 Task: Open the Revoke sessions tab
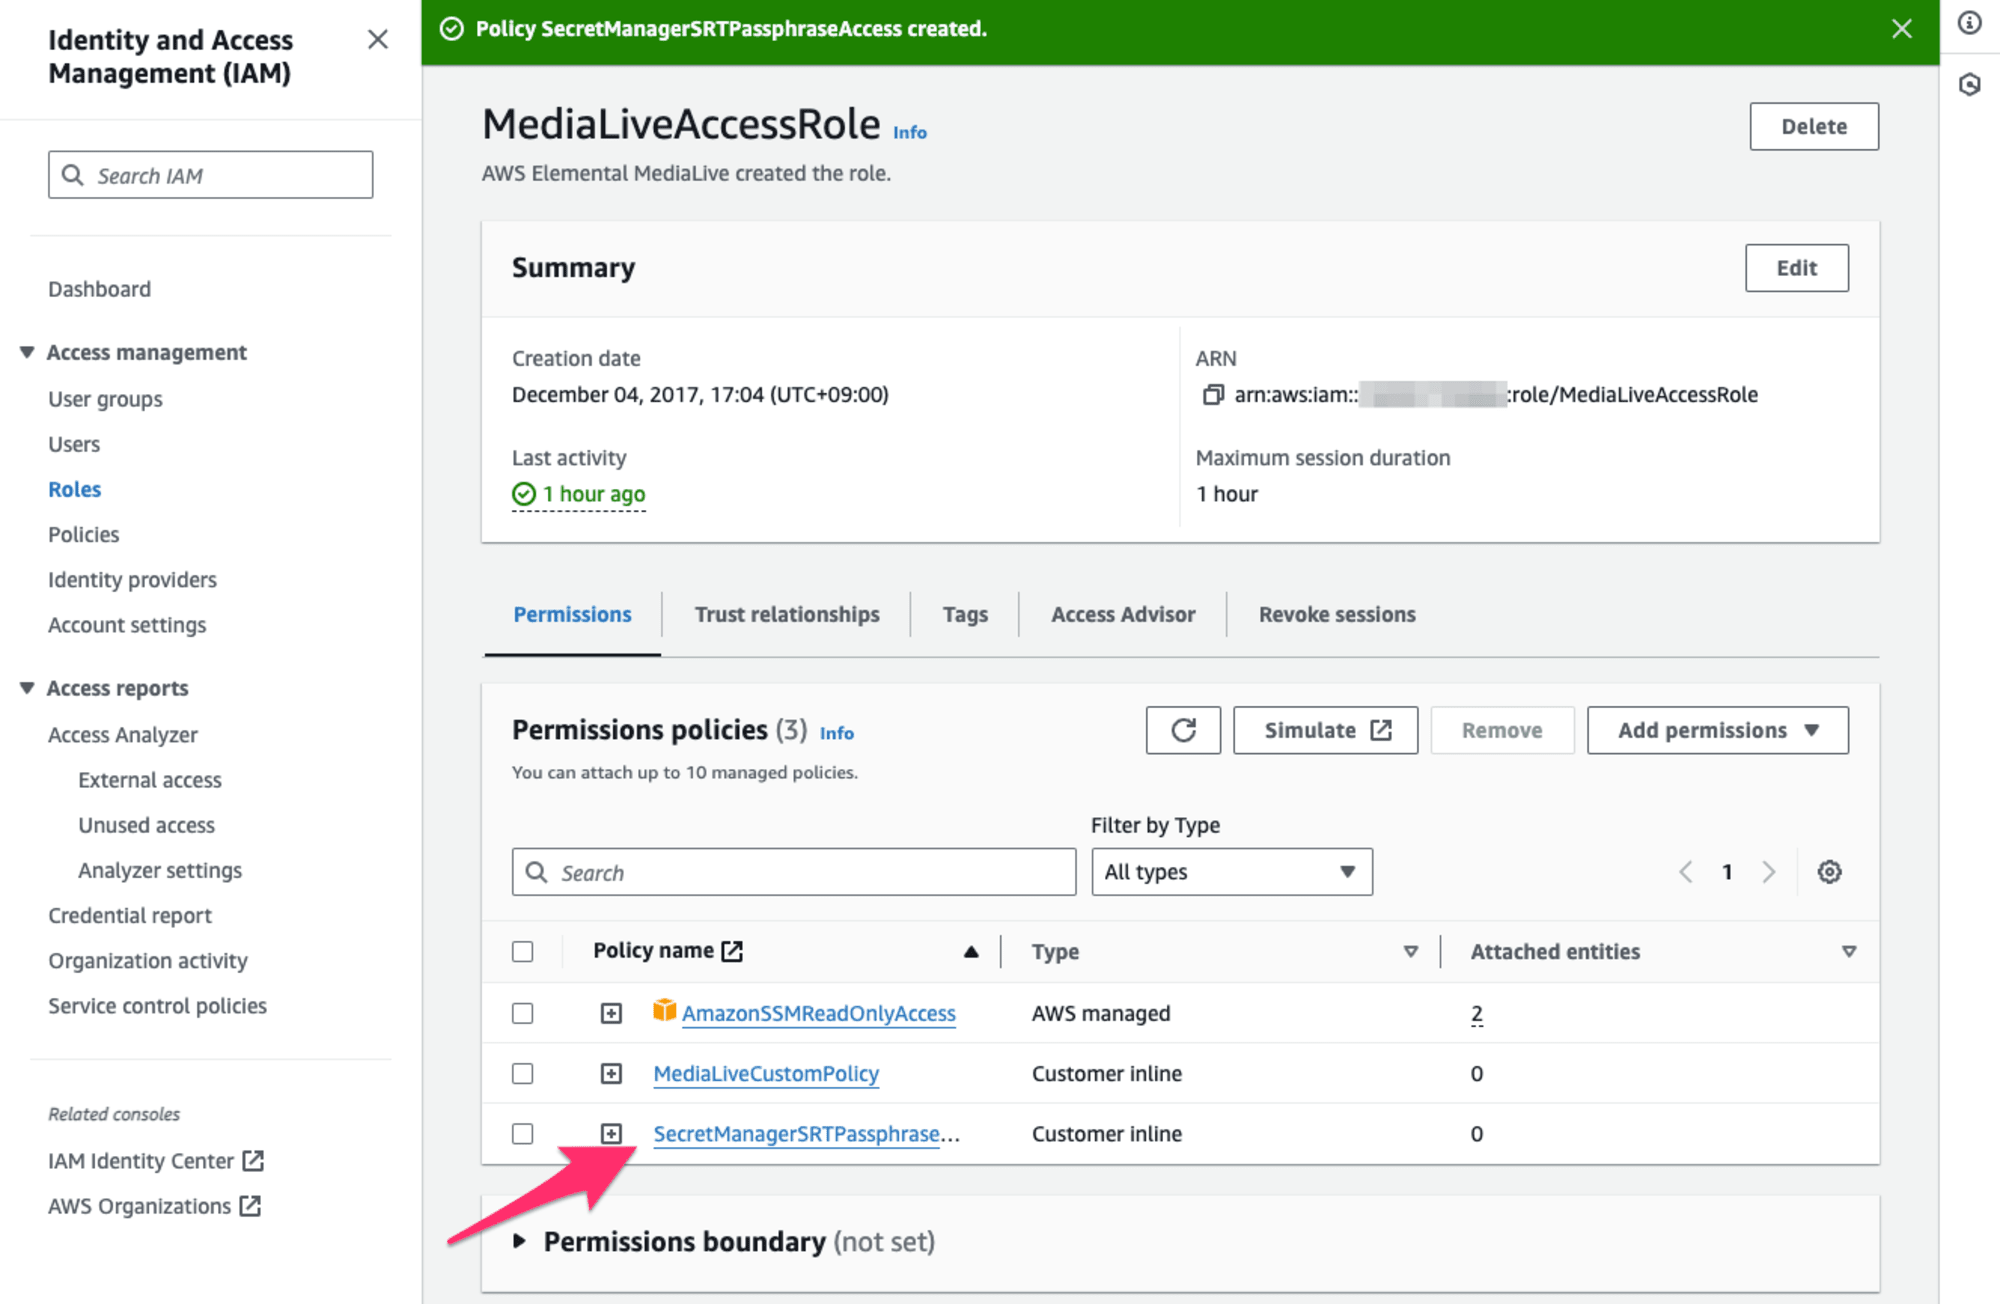coord(1337,614)
